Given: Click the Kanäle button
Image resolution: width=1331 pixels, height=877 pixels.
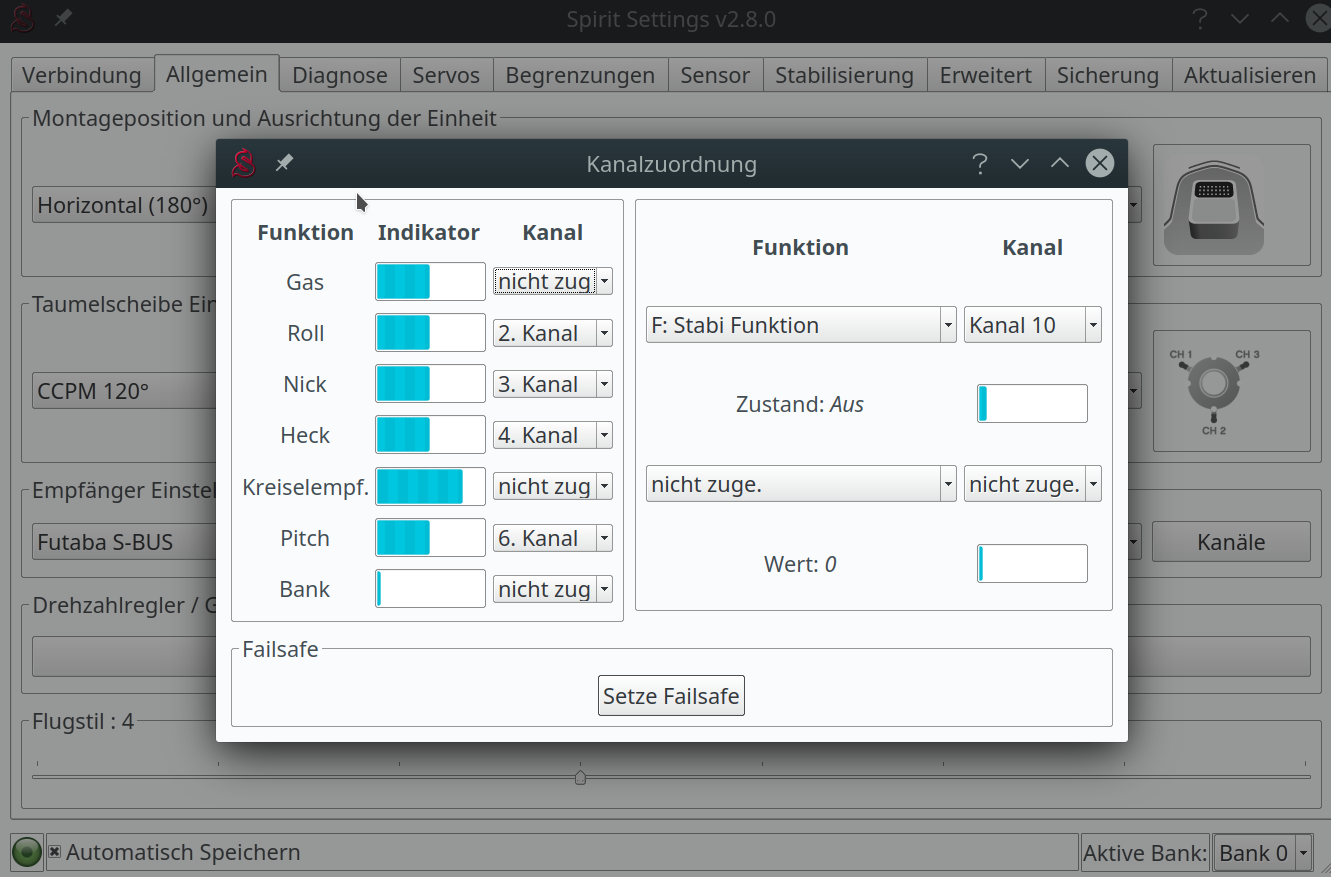Looking at the screenshot, I should pyautogui.click(x=1231, y=542).
